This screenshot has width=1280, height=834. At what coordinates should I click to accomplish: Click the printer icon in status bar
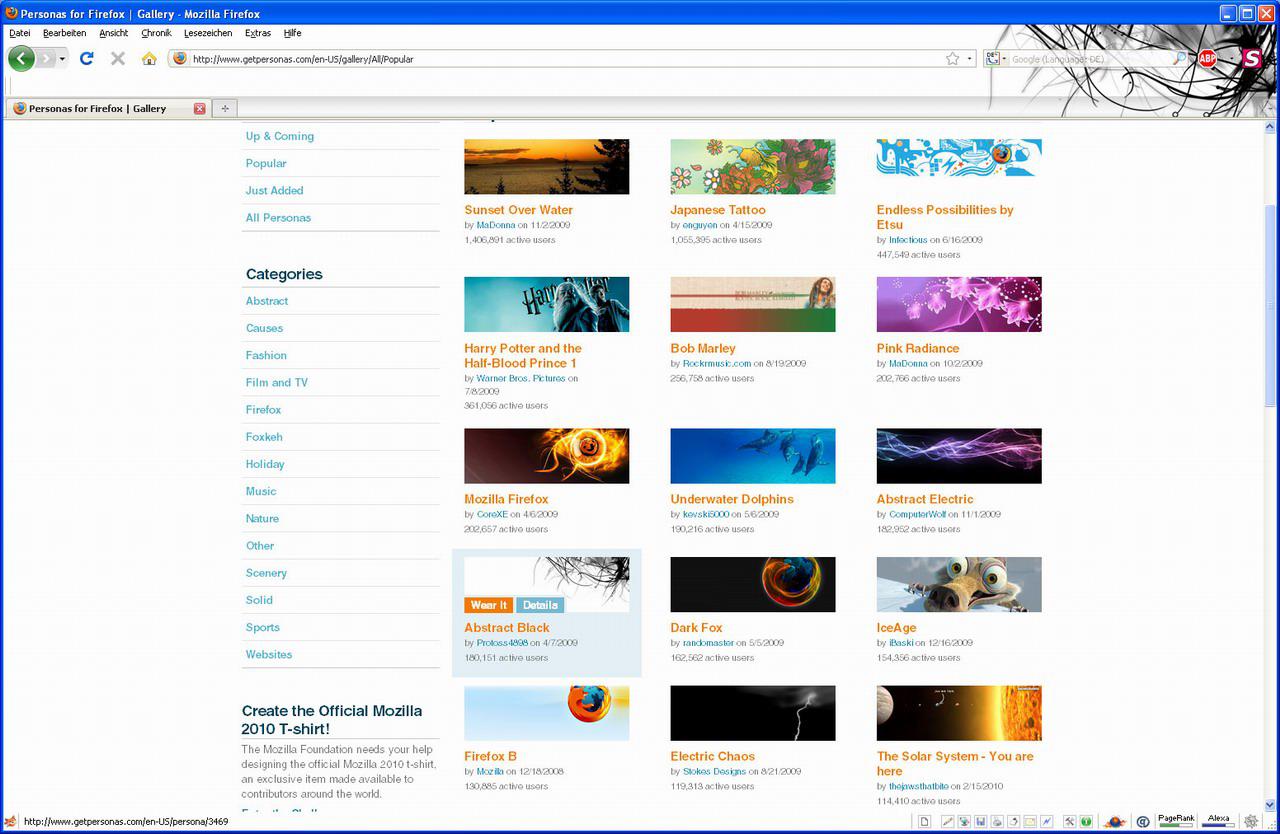pyautogui.click(x=997, y=822)
